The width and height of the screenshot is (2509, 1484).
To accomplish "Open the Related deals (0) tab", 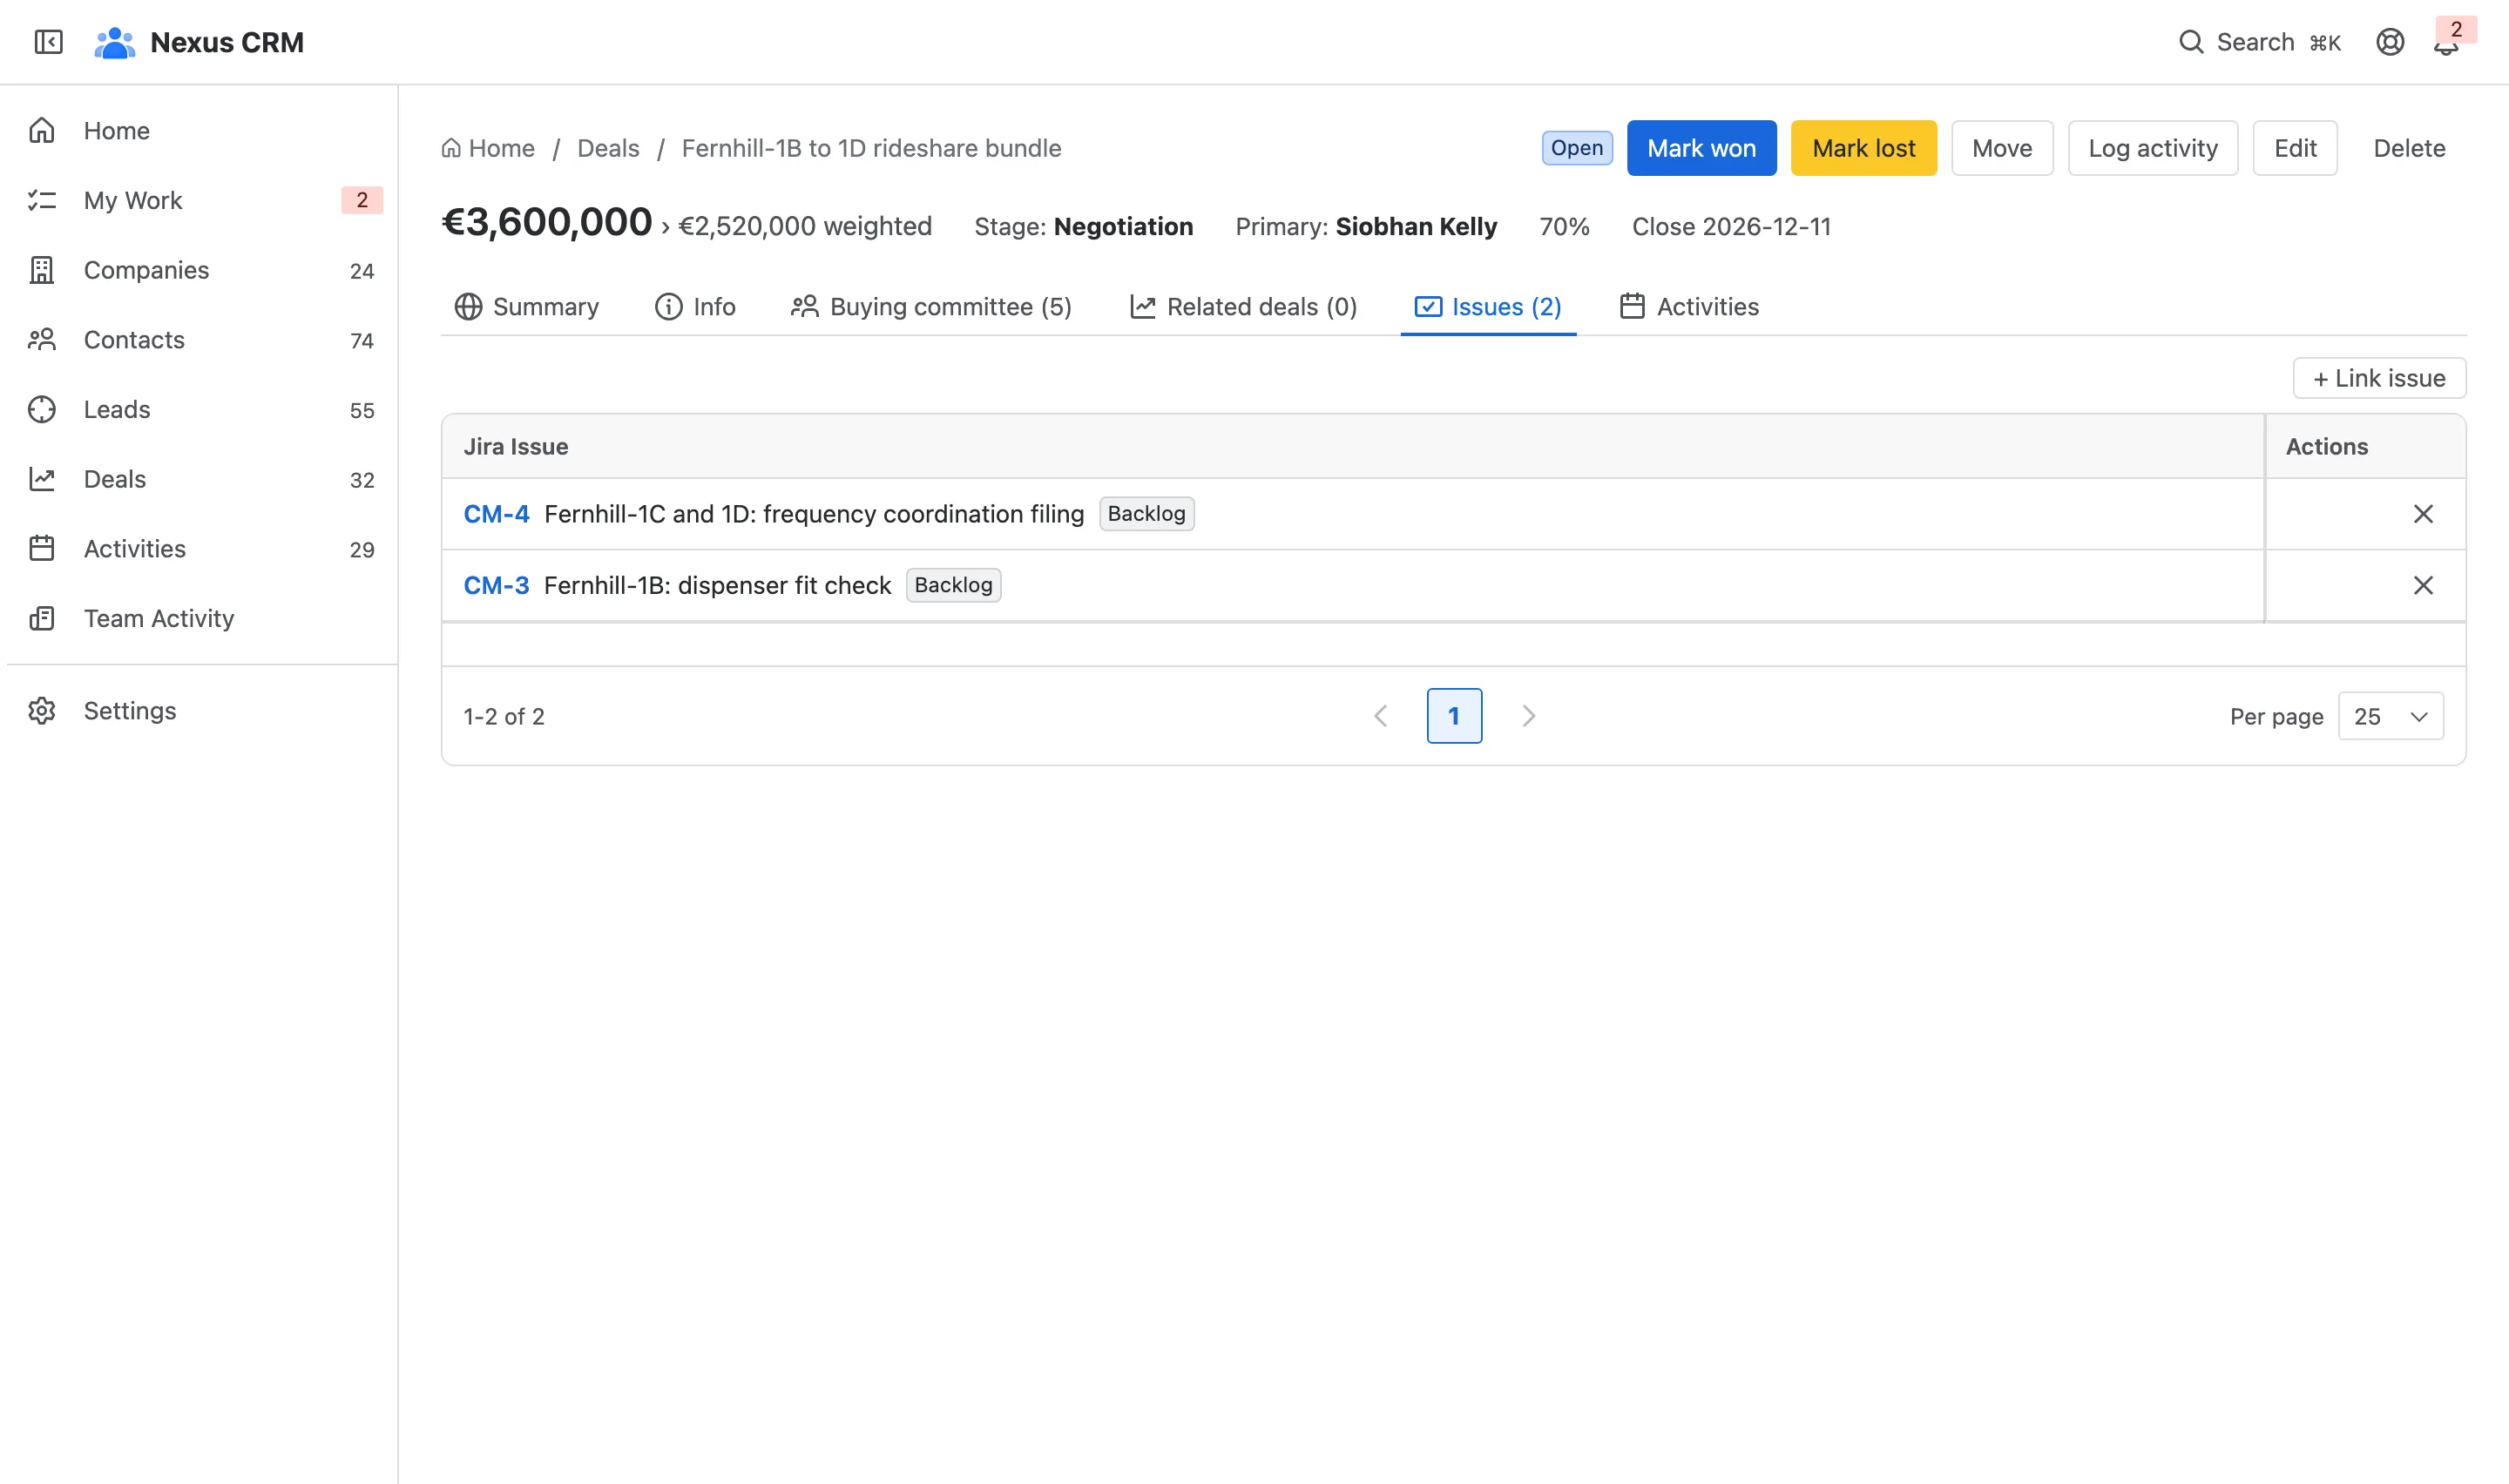I will 1243,307.
